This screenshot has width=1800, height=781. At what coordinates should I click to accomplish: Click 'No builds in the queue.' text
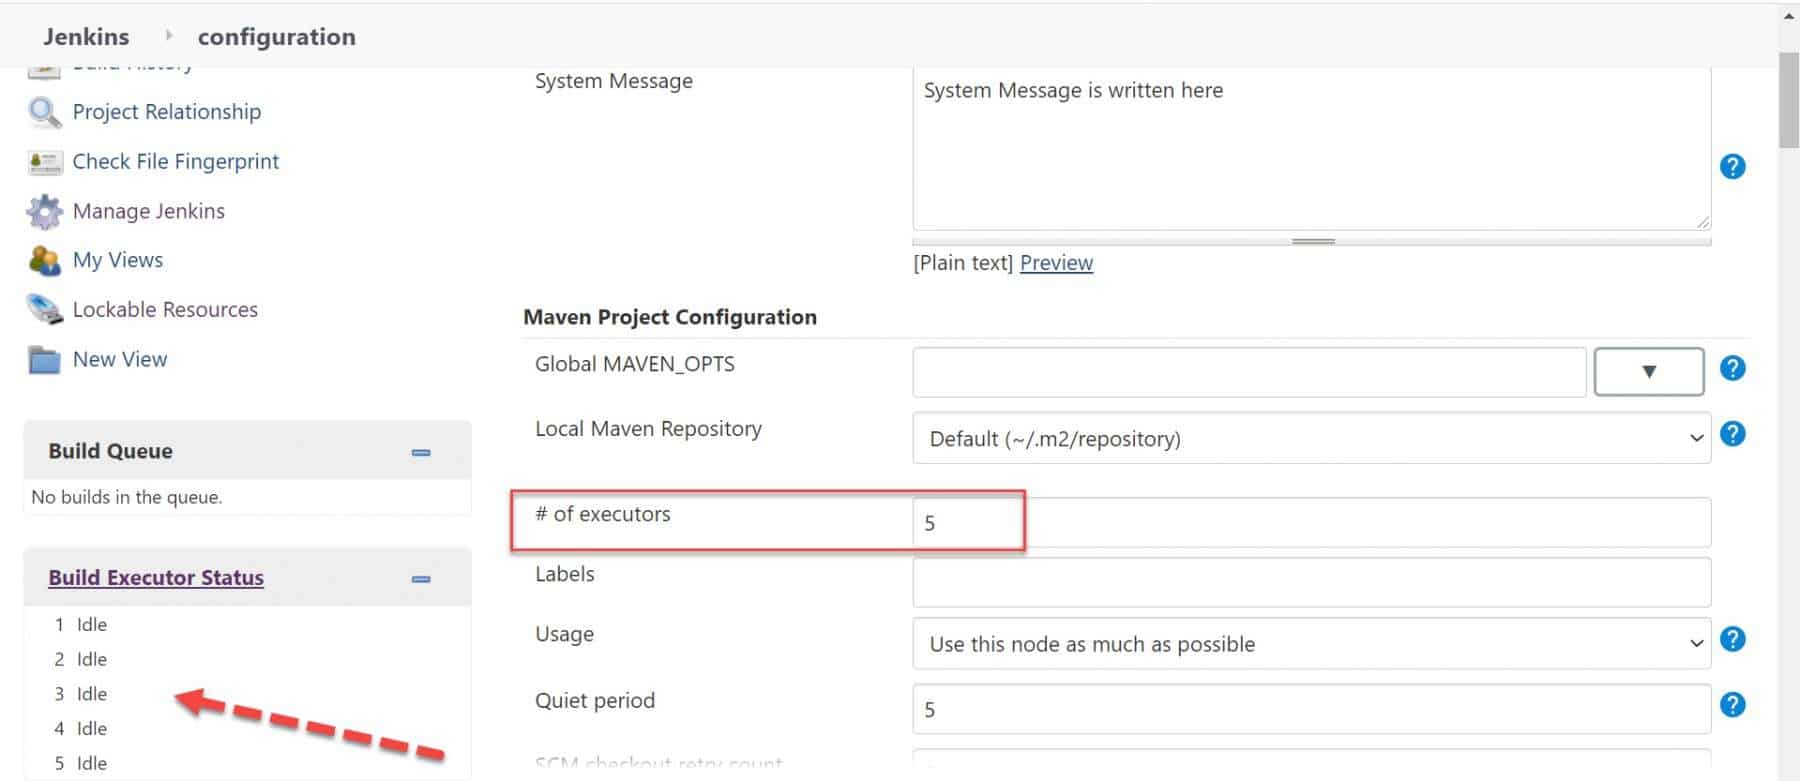(x=127, y=497)
